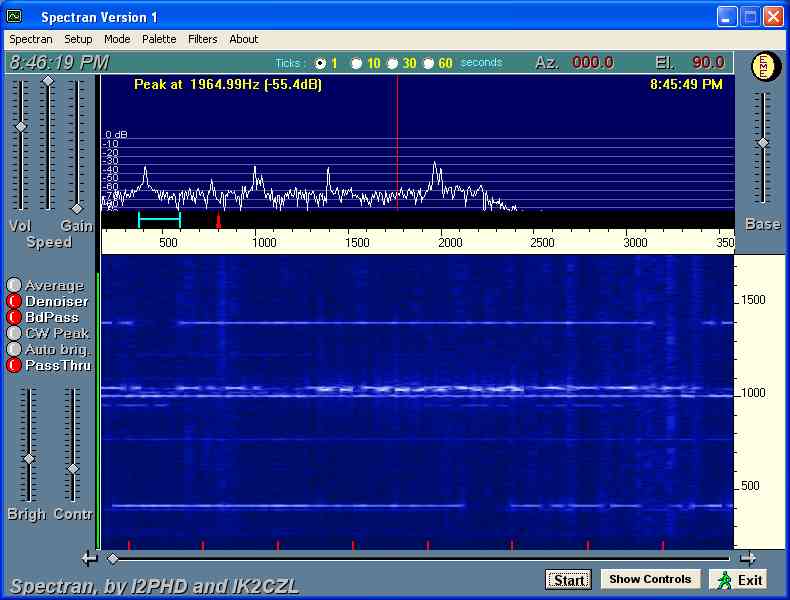Screen dimensions: 790x600
Task: Turn off the PassThru toggle
Action: (14, 365)
